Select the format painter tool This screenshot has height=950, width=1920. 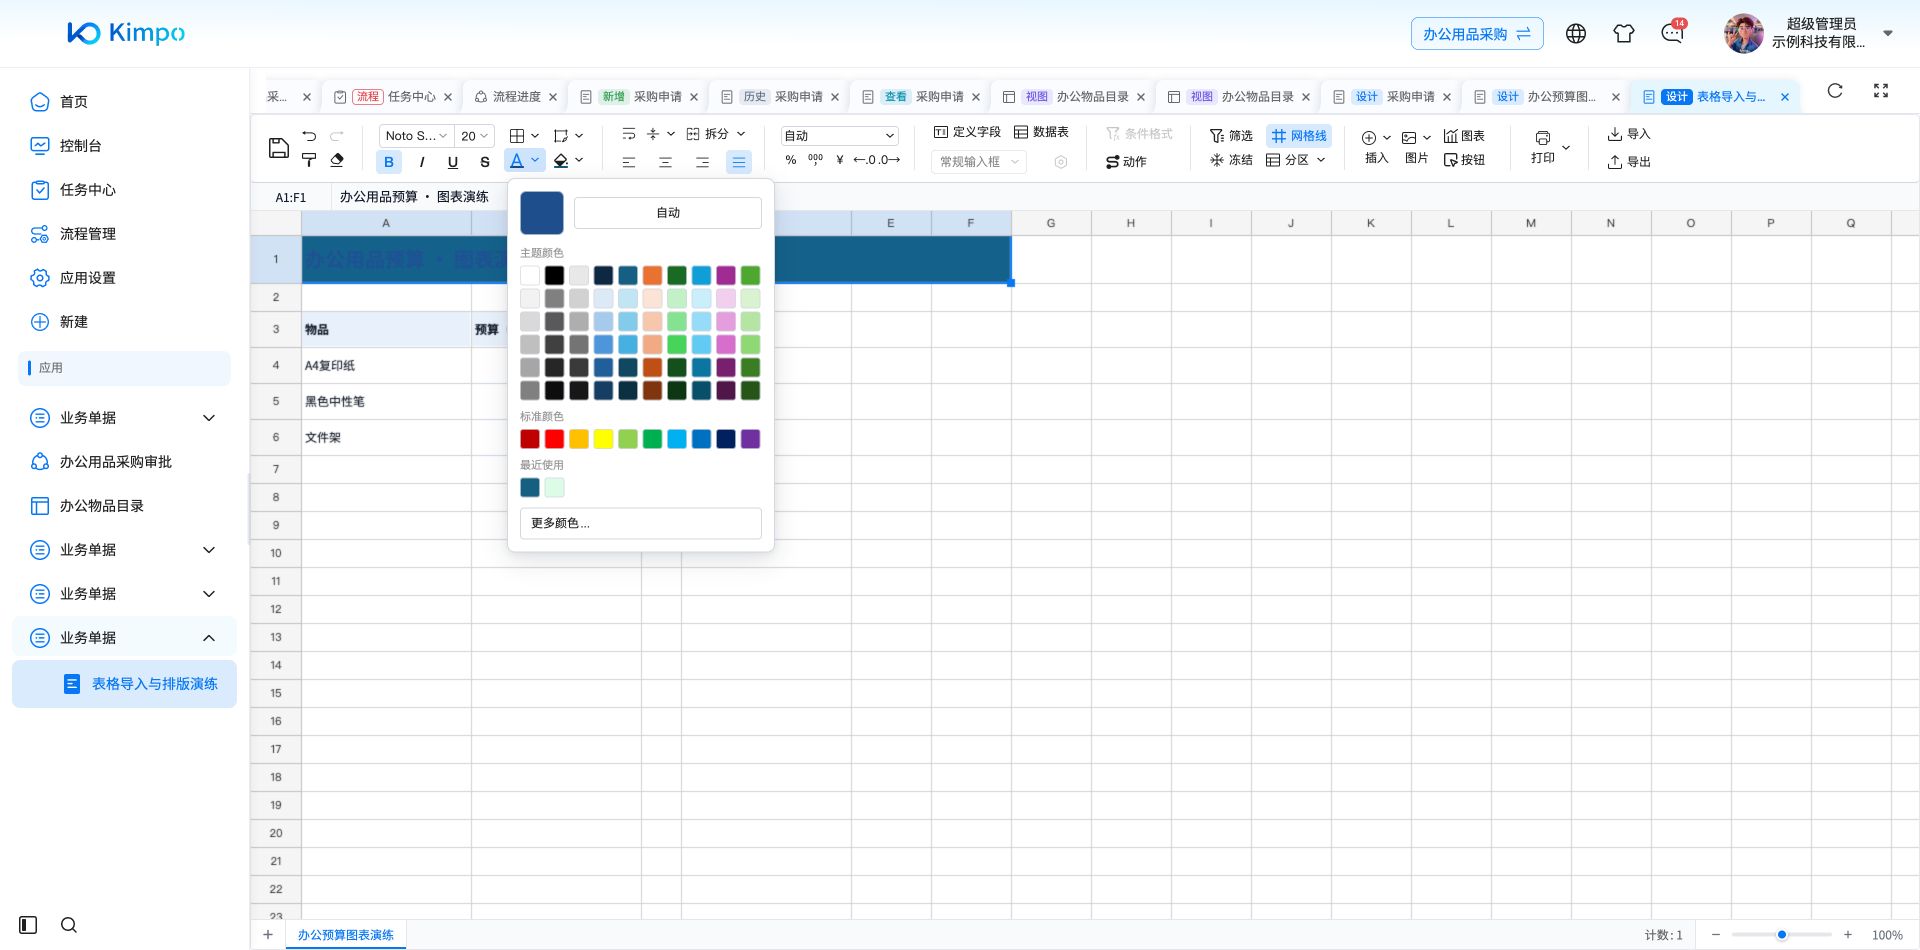pyautogui.click(x=309, y=160)
